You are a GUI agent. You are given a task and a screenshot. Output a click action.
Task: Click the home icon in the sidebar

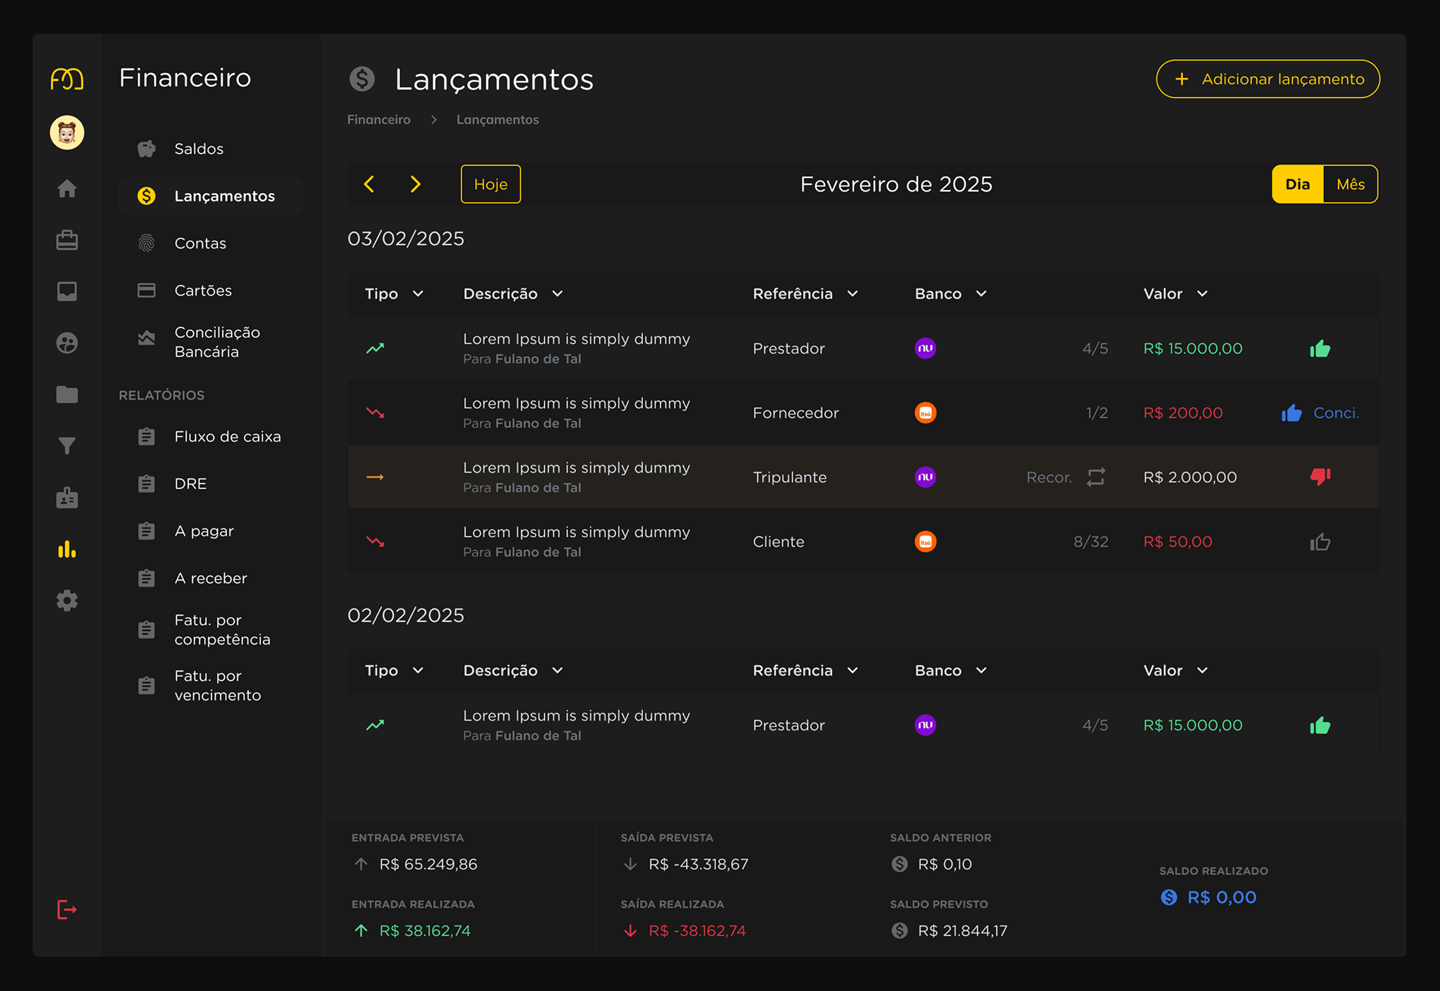coord(67,189)
